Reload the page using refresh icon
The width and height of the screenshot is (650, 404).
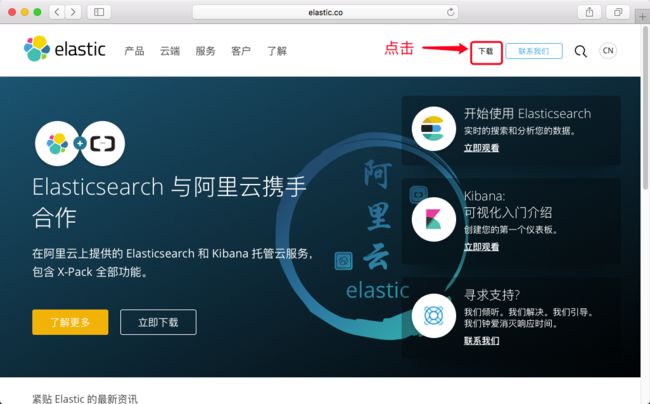click(450, 12)
